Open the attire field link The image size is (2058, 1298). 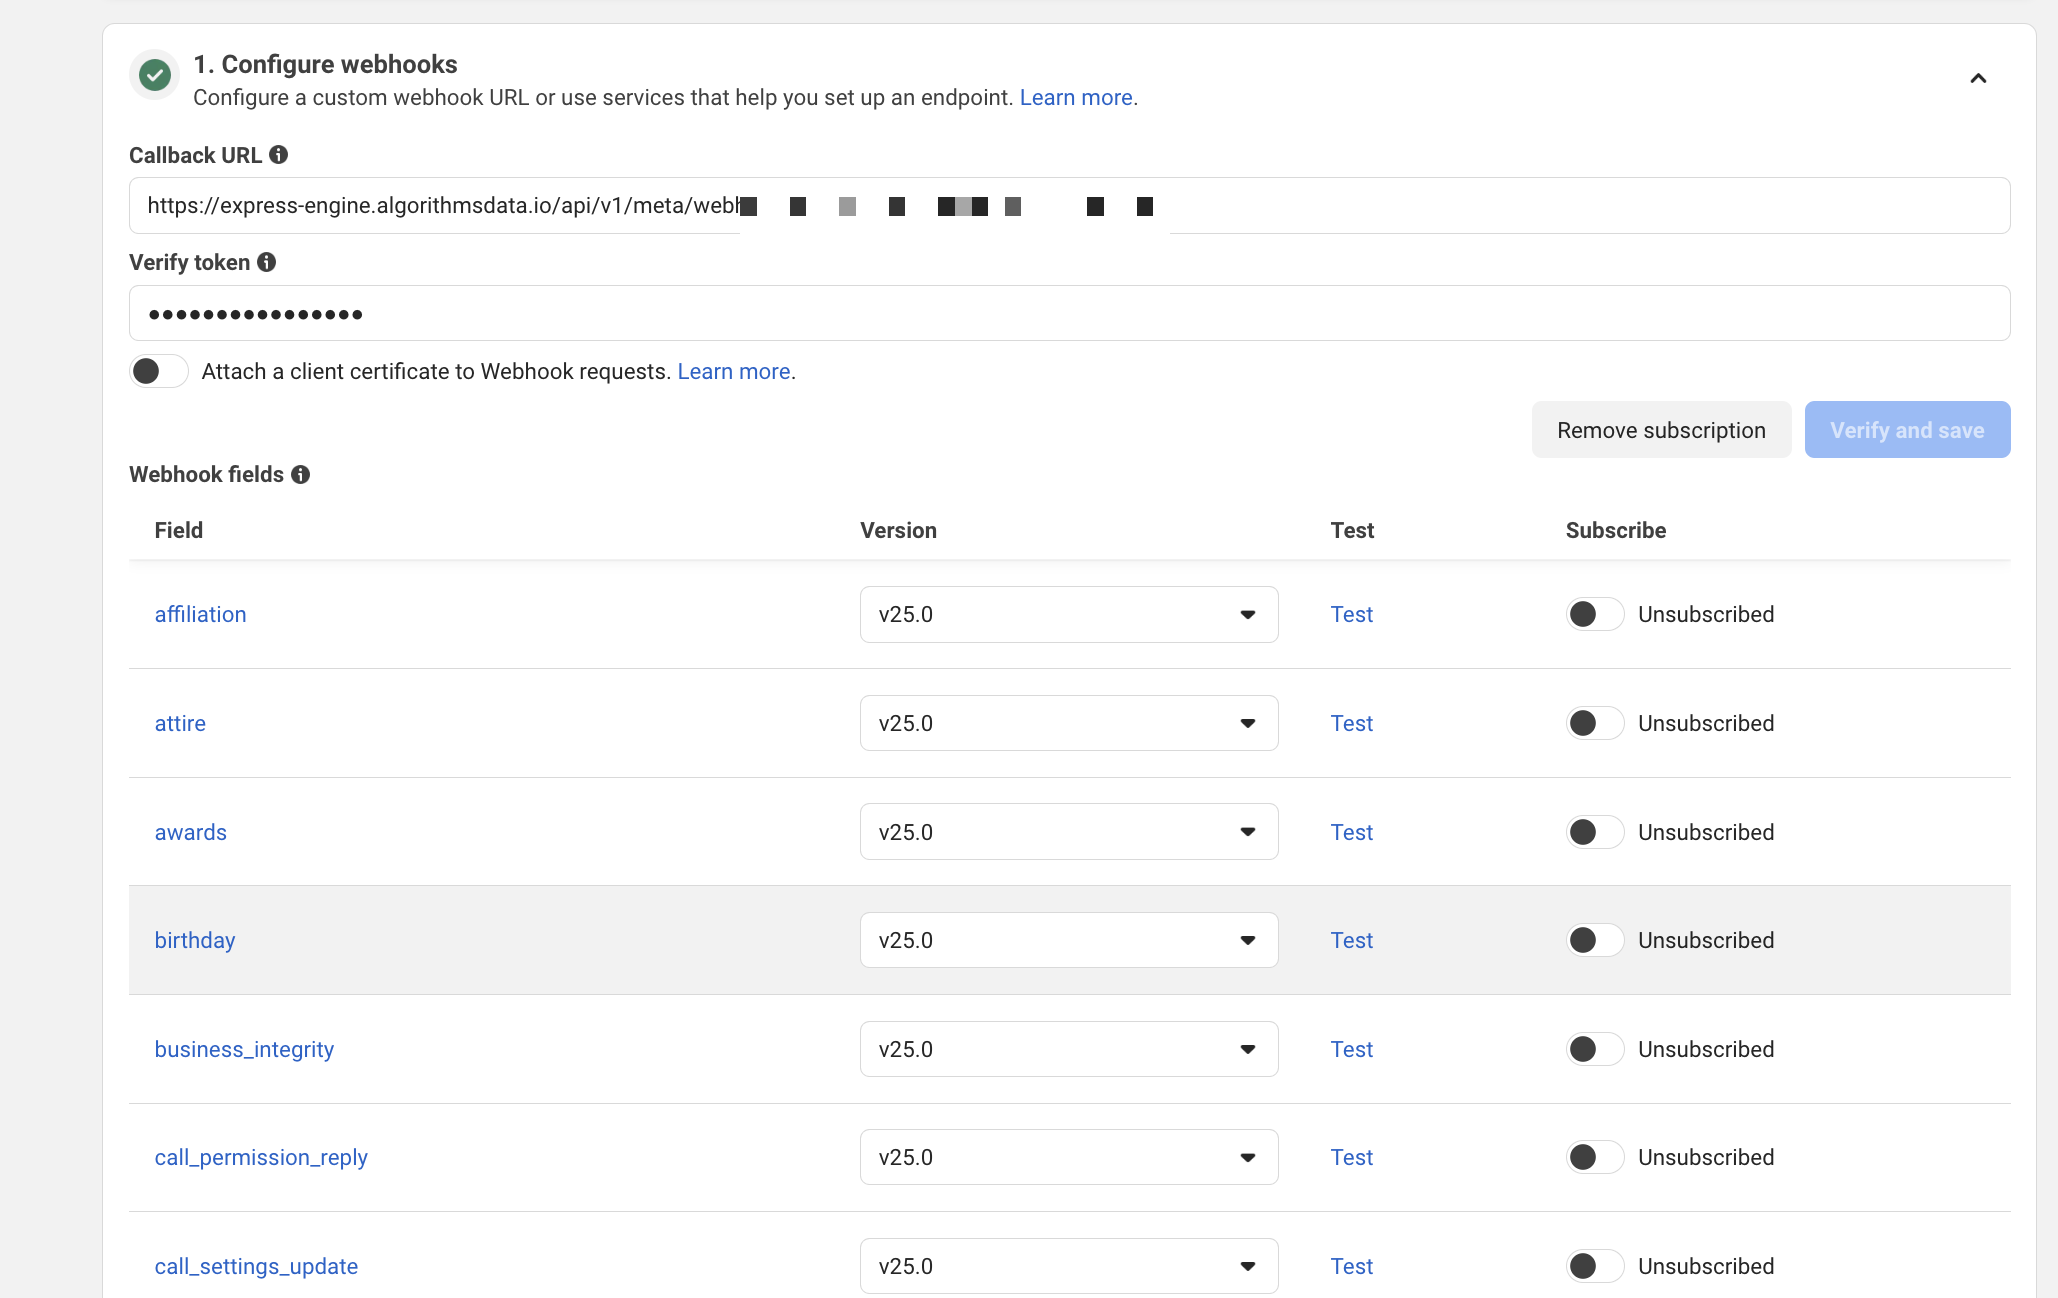[180, 723]
